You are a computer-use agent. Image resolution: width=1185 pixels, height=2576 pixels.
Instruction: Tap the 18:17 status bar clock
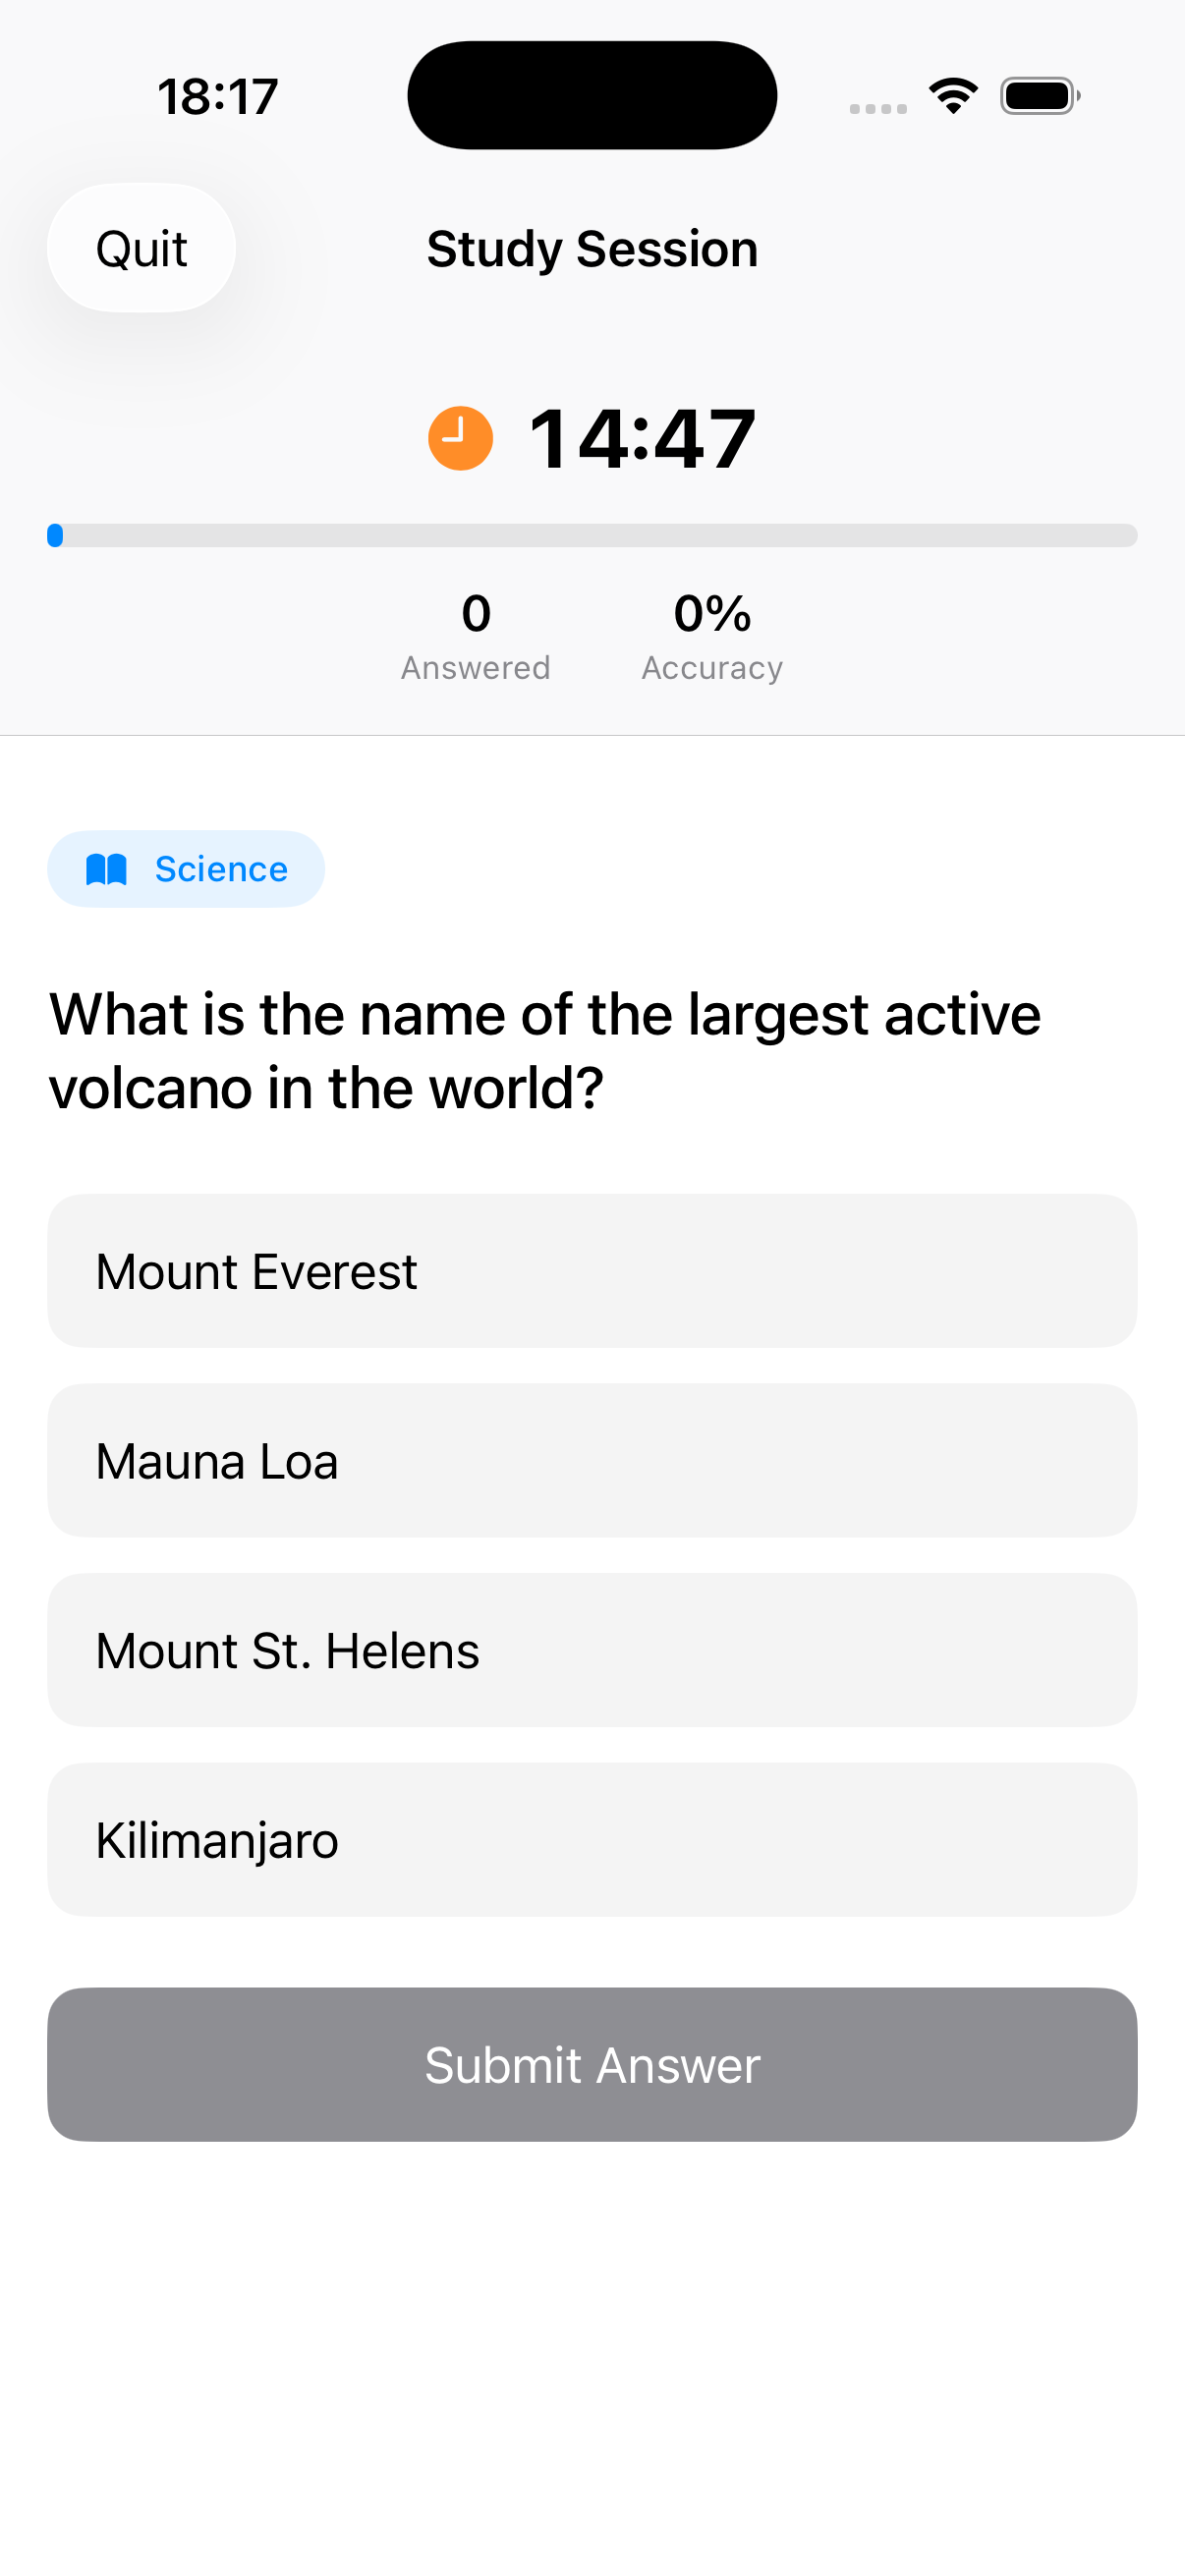coord(218,97)
